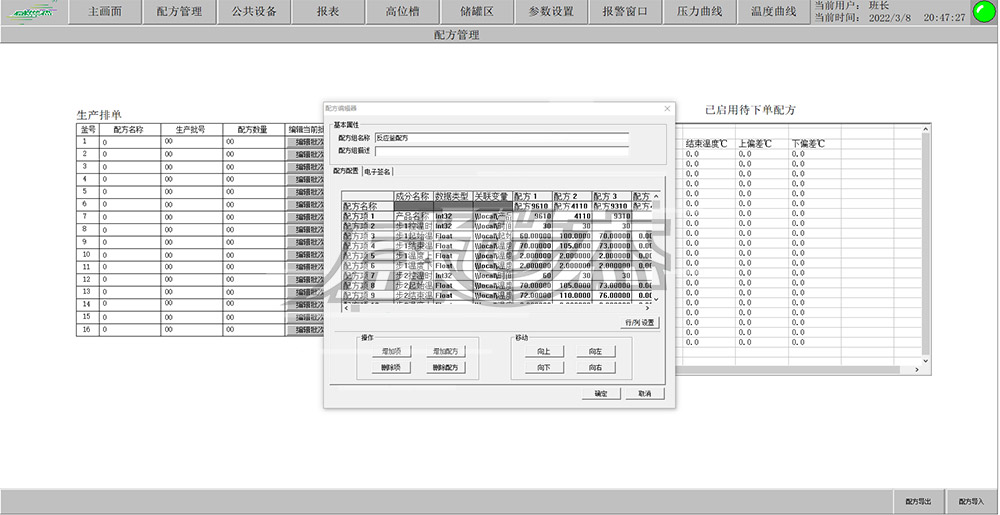This screenshot has width=1000, height=515.
Task: Click the green status indicator light
Action: (983, 13)
